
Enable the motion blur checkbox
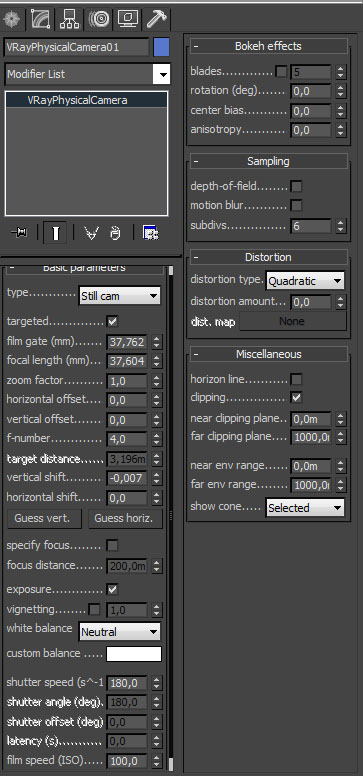(296, 205)
